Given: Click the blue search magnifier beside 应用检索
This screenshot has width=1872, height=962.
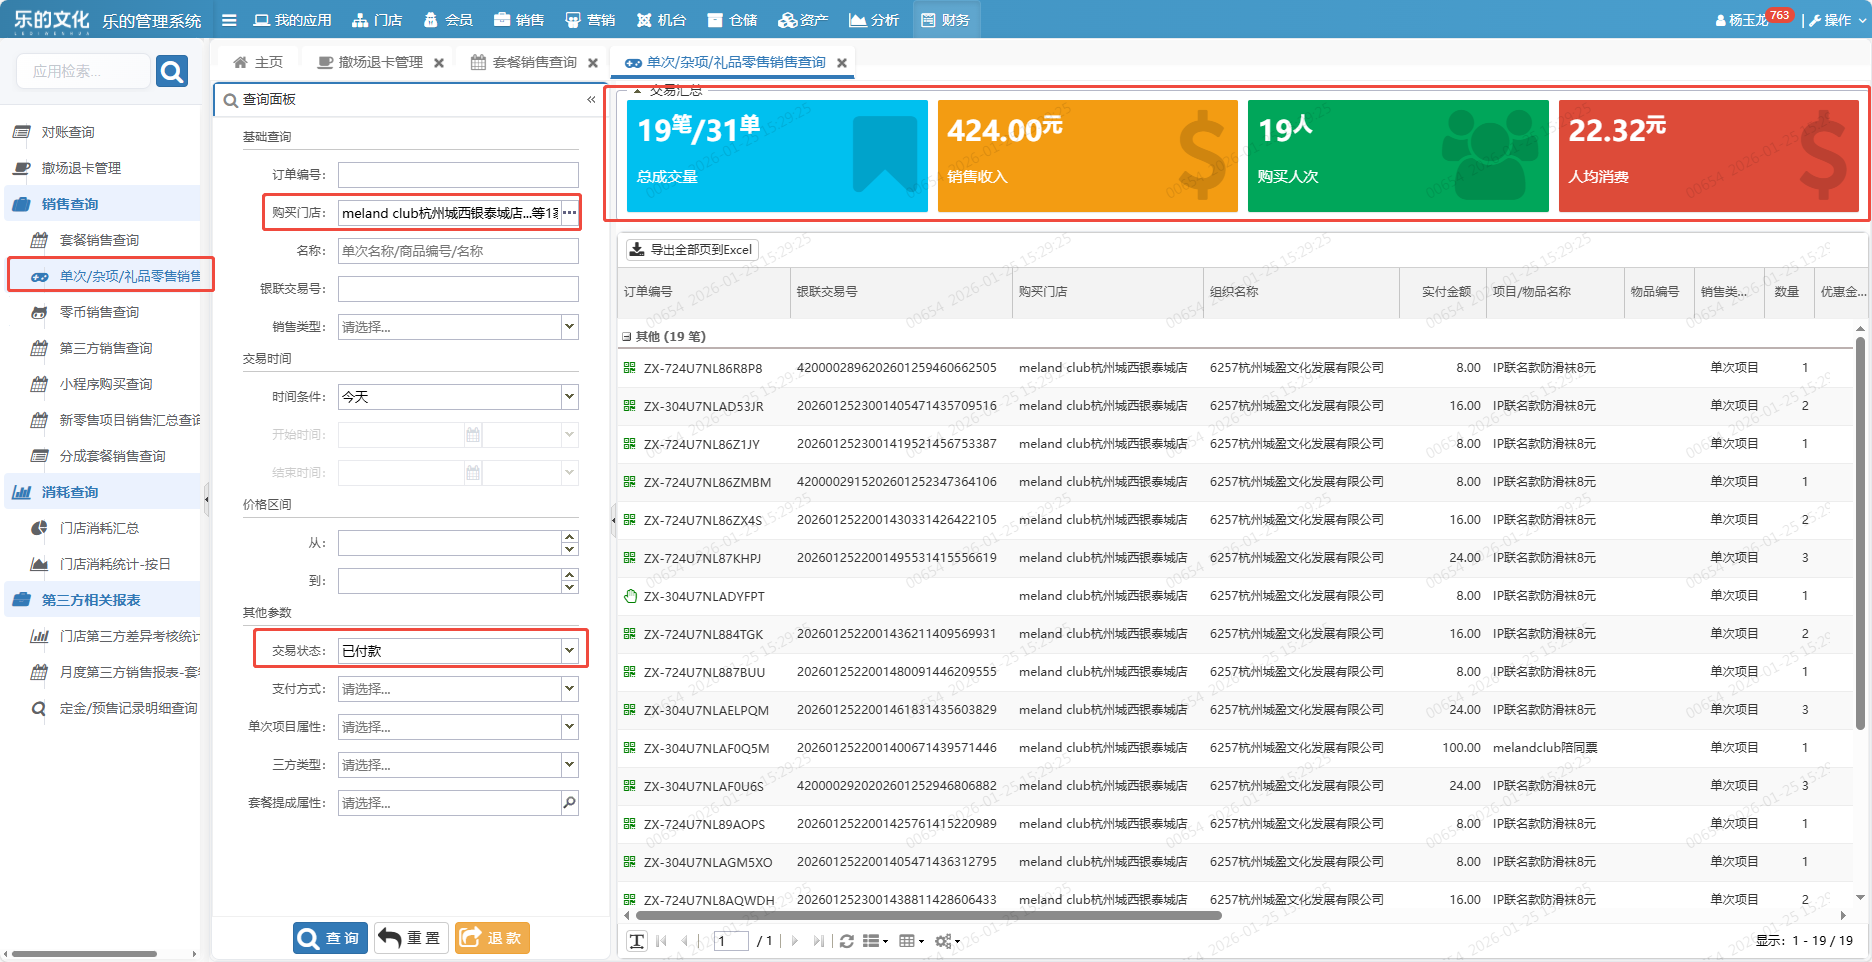Looking at the screenshot, I should pyautogui.click(x=172, y=71).
